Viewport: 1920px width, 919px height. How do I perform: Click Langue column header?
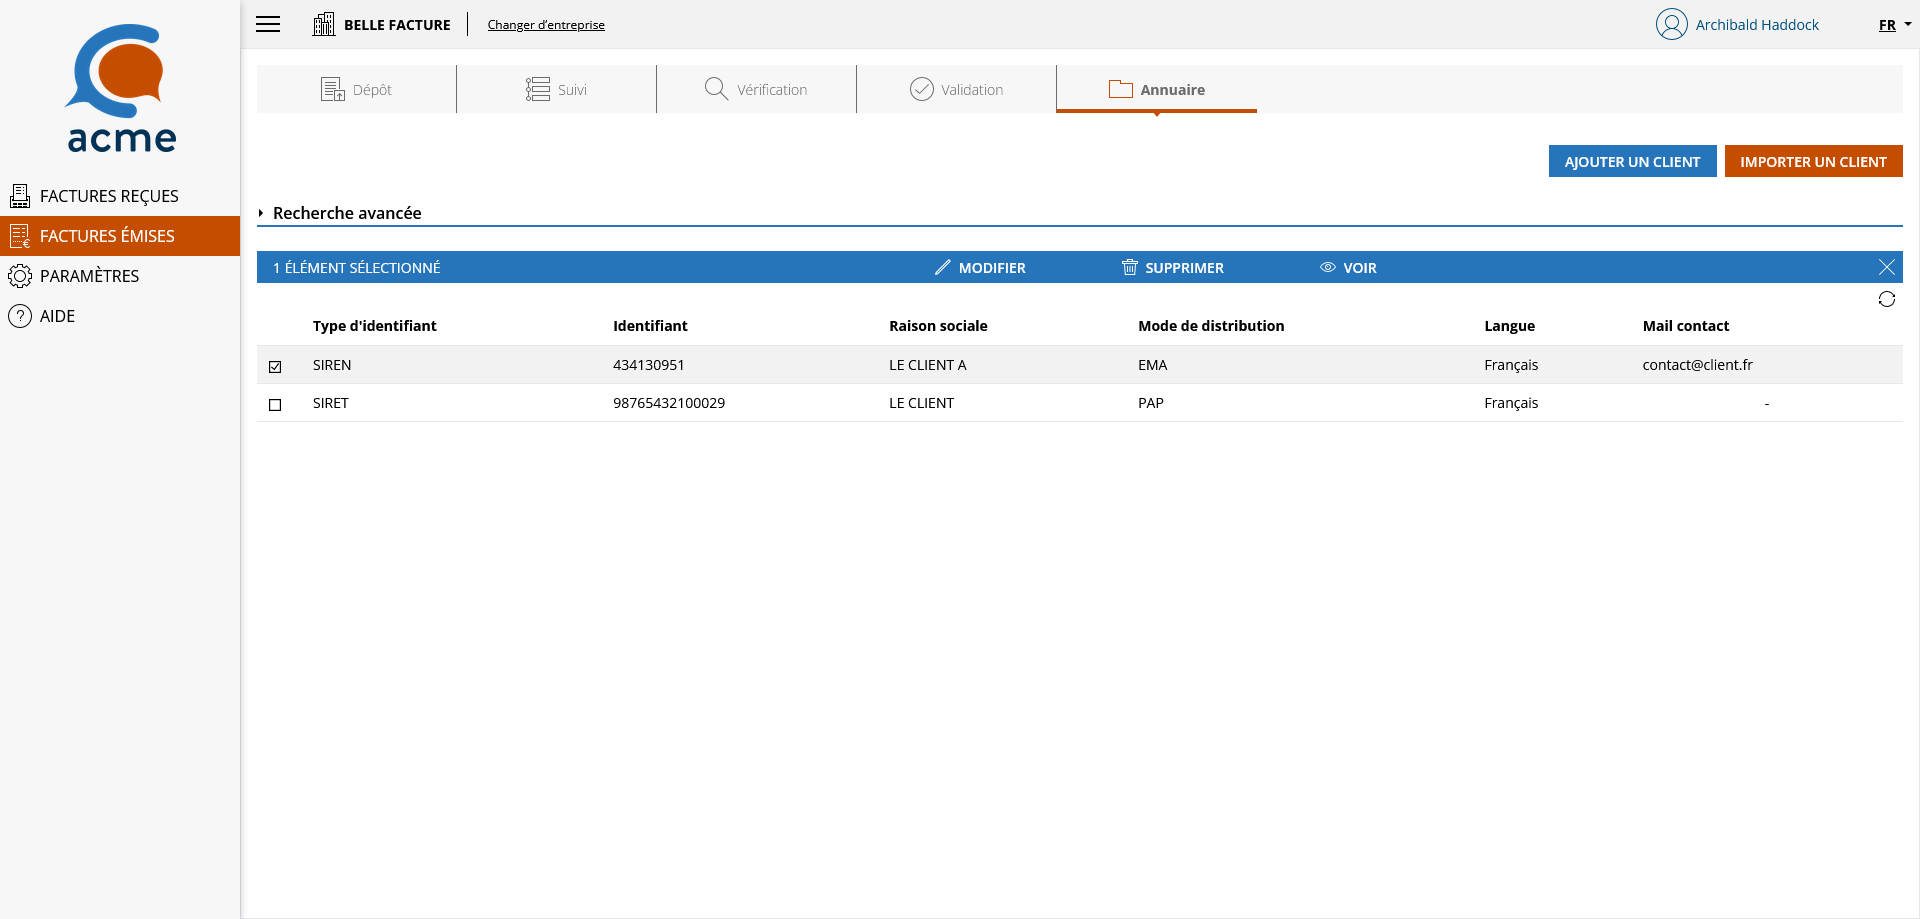[x=1509, y=326]
